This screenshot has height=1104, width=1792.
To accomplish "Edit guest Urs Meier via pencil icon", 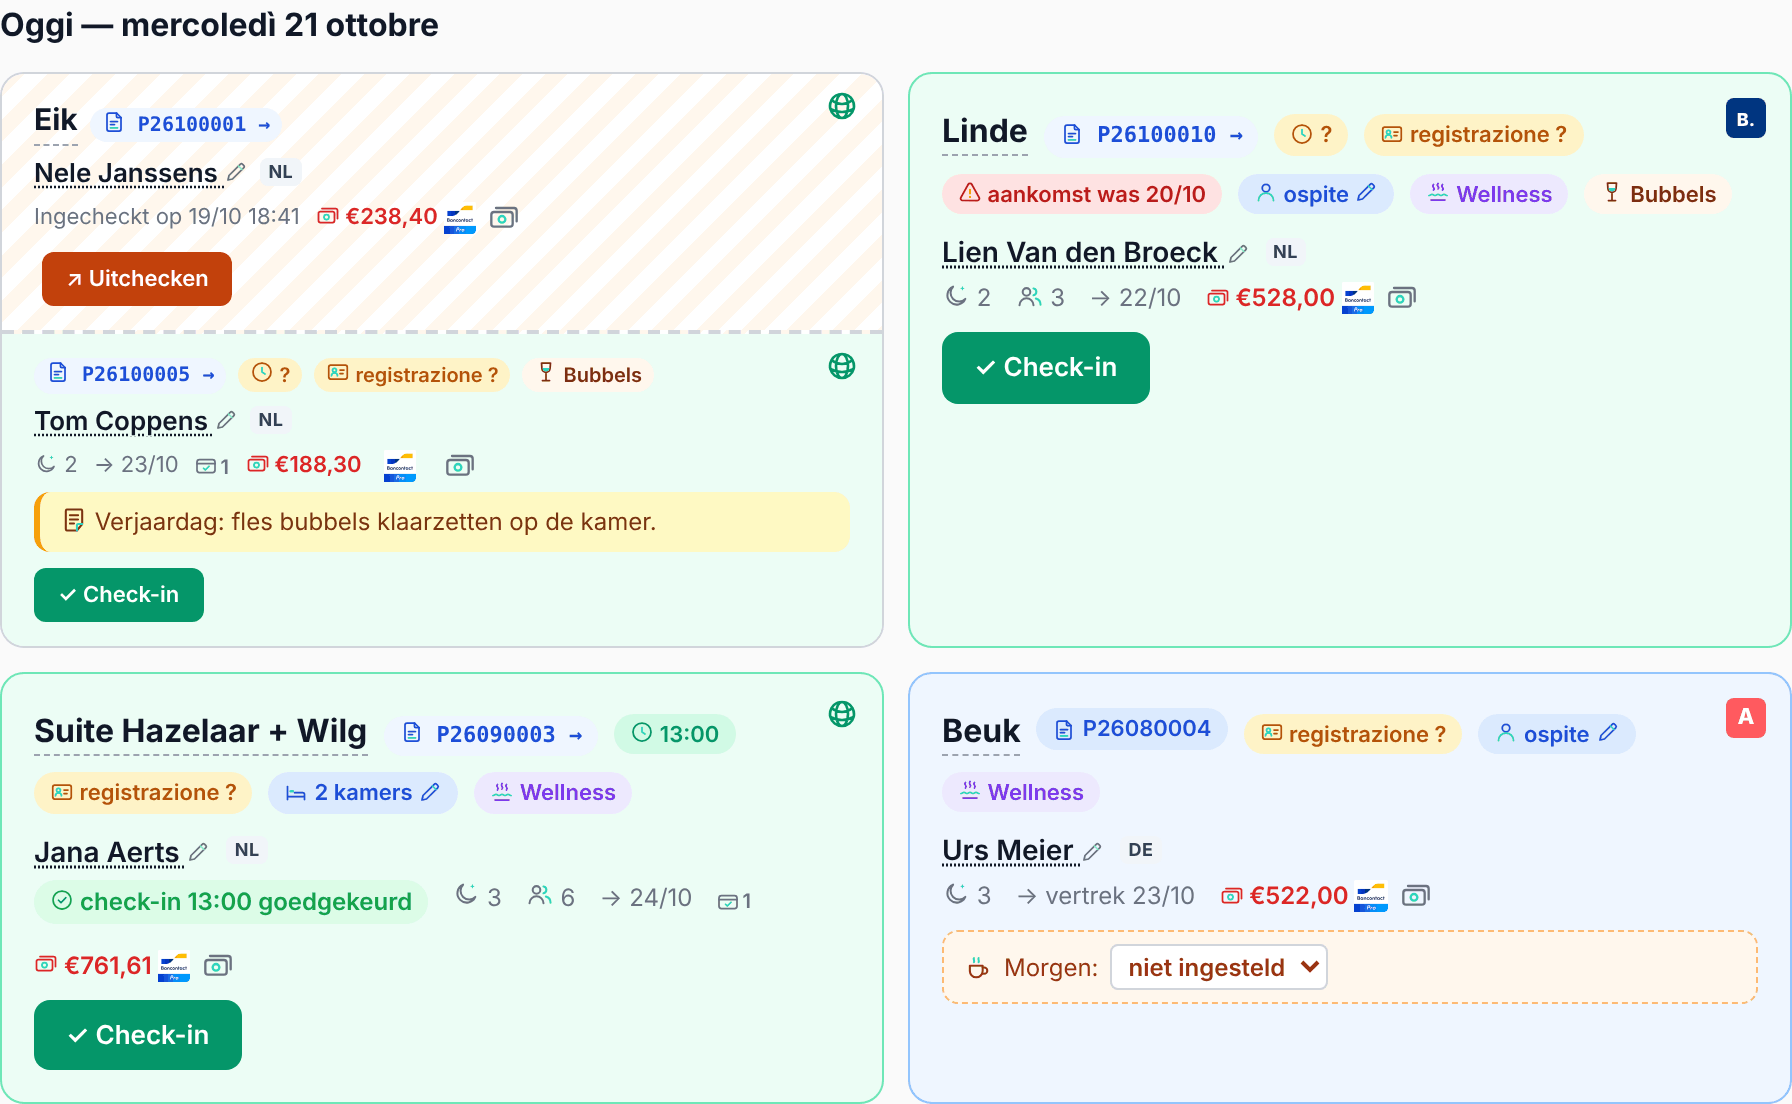I will 1092,851.
